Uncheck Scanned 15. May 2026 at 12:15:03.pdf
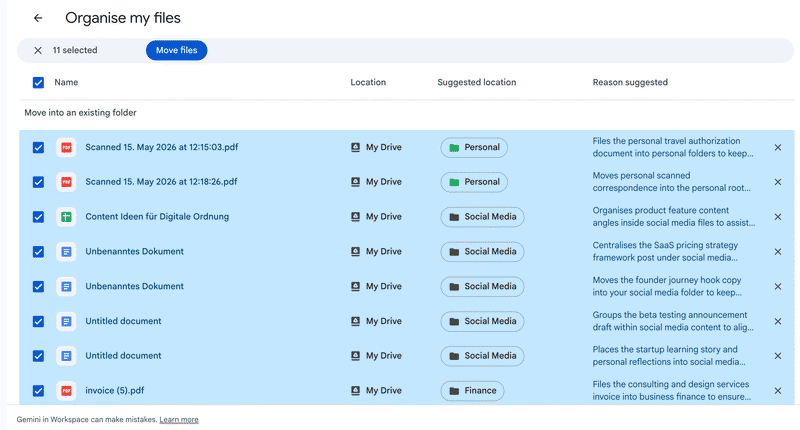 [x=38, y=147]
